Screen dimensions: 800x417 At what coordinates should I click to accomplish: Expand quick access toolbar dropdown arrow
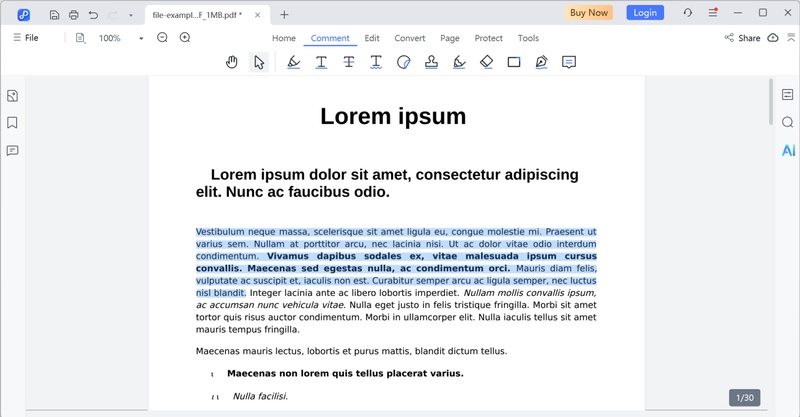130,15
